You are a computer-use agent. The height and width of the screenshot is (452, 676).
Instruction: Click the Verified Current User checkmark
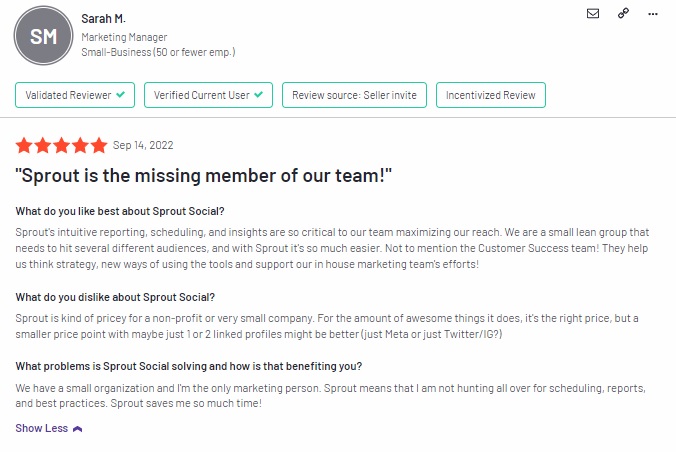pos(259,94)
